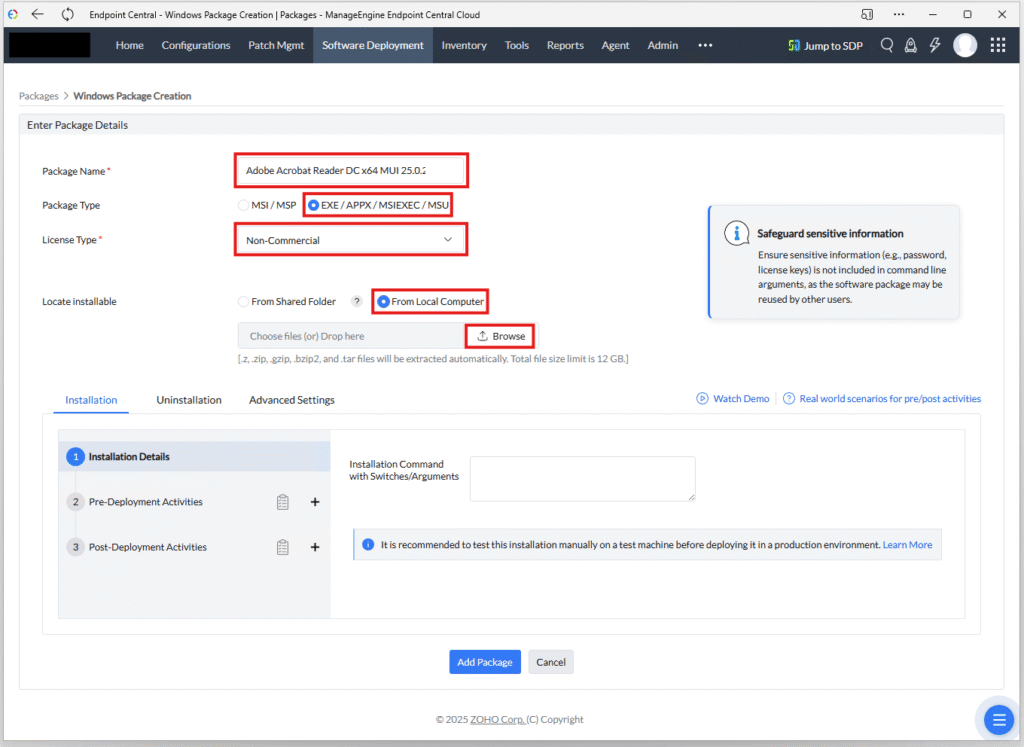The width and height of the screenshot is (1024, 747).
Task: Open the blue floating menu button
Action: click(x=997, y=719)
